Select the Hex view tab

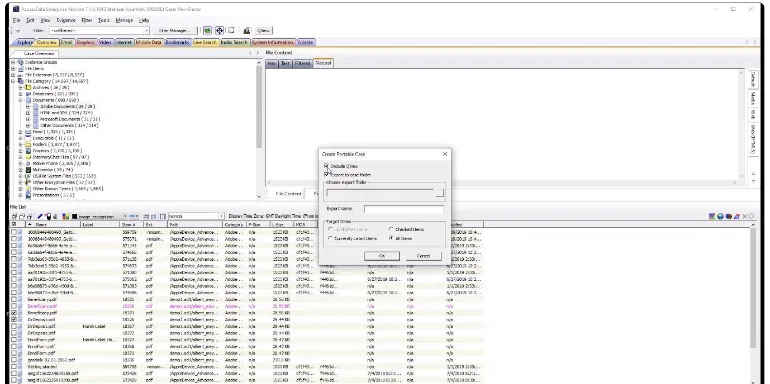click(x=272, y=63)
